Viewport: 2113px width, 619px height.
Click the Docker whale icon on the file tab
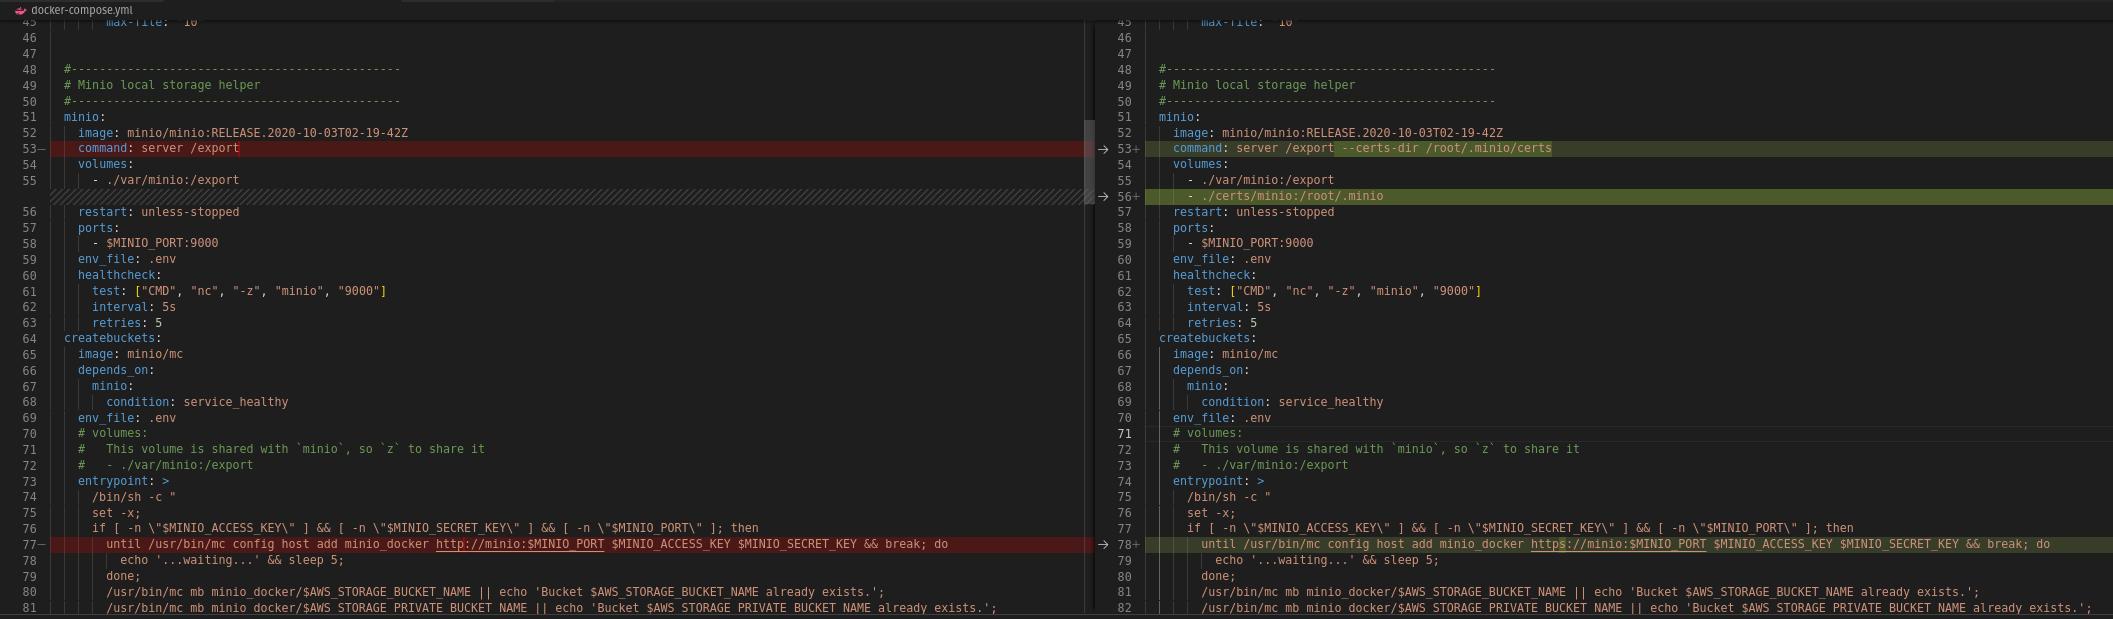pos(20,10)
